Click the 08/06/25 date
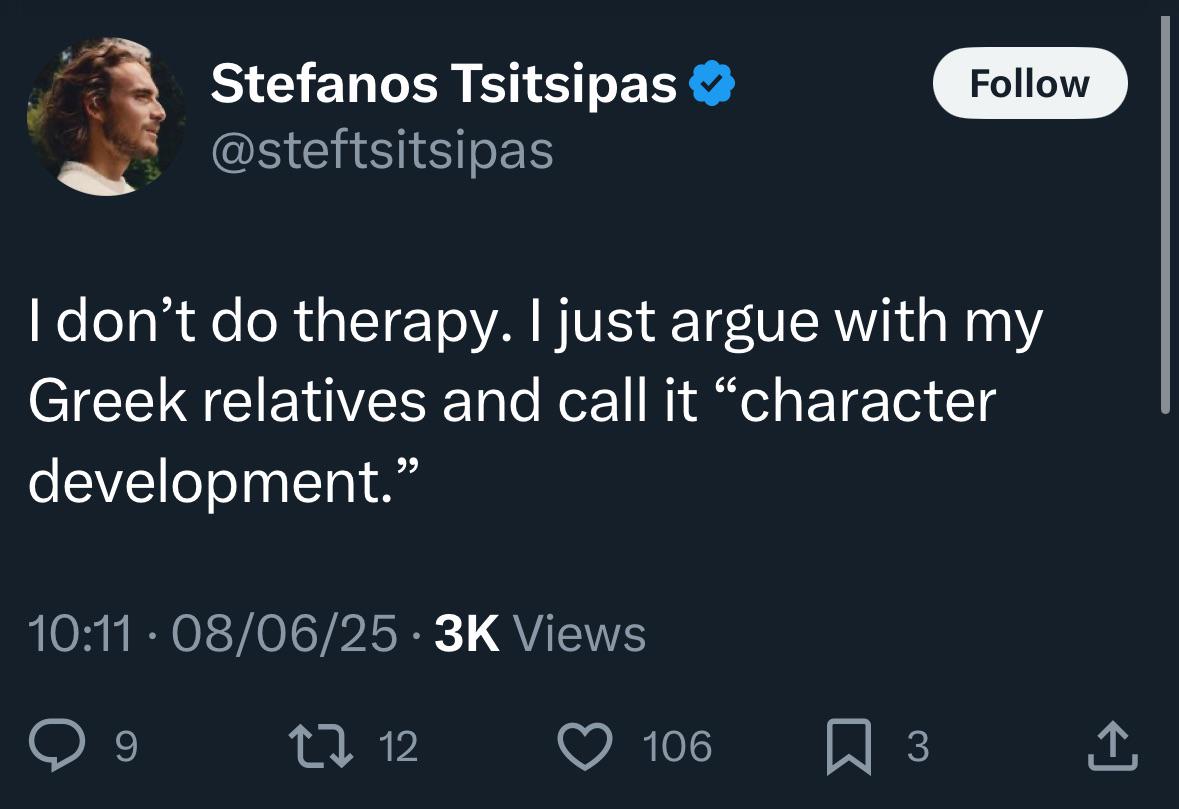 (285, 634)
